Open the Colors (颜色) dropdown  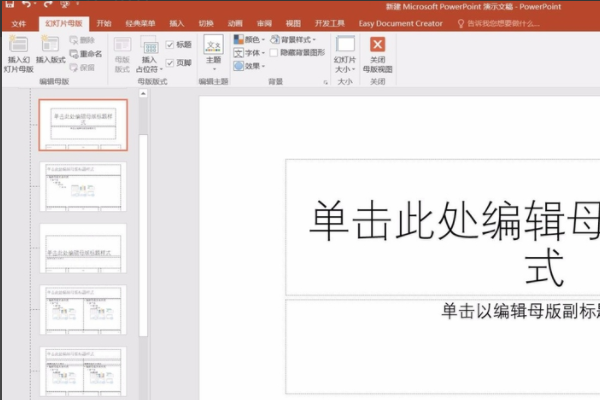249,39
